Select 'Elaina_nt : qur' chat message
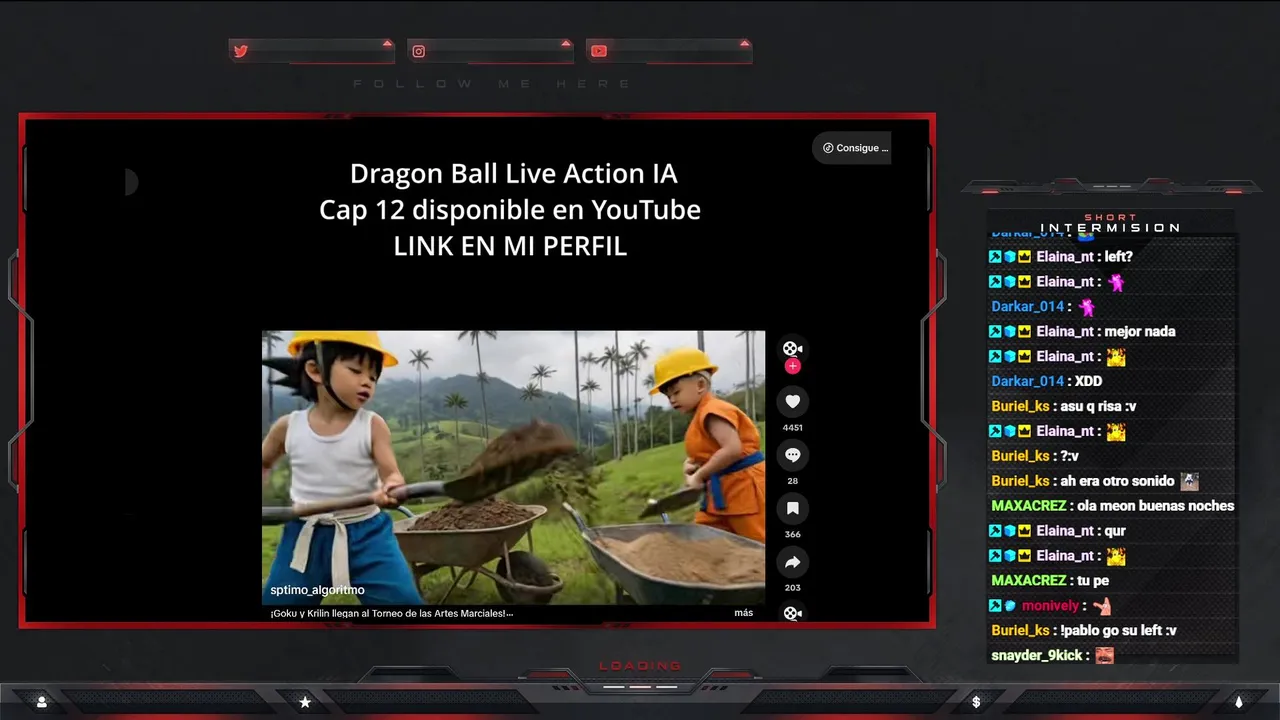Screen dimensions: 1280x720 click(1057, 531)
